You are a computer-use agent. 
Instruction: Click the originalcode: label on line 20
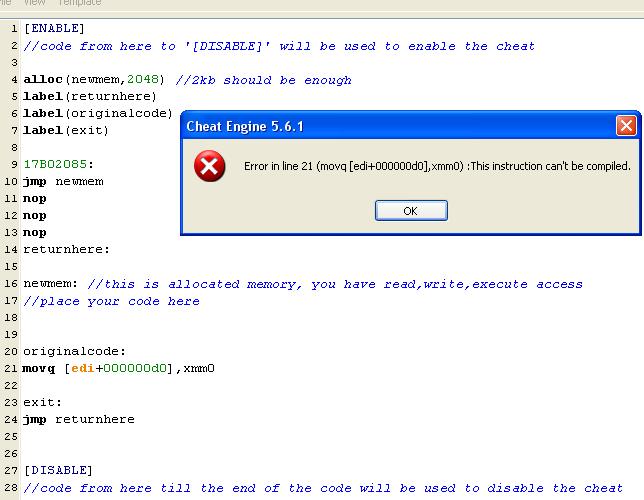74,351
